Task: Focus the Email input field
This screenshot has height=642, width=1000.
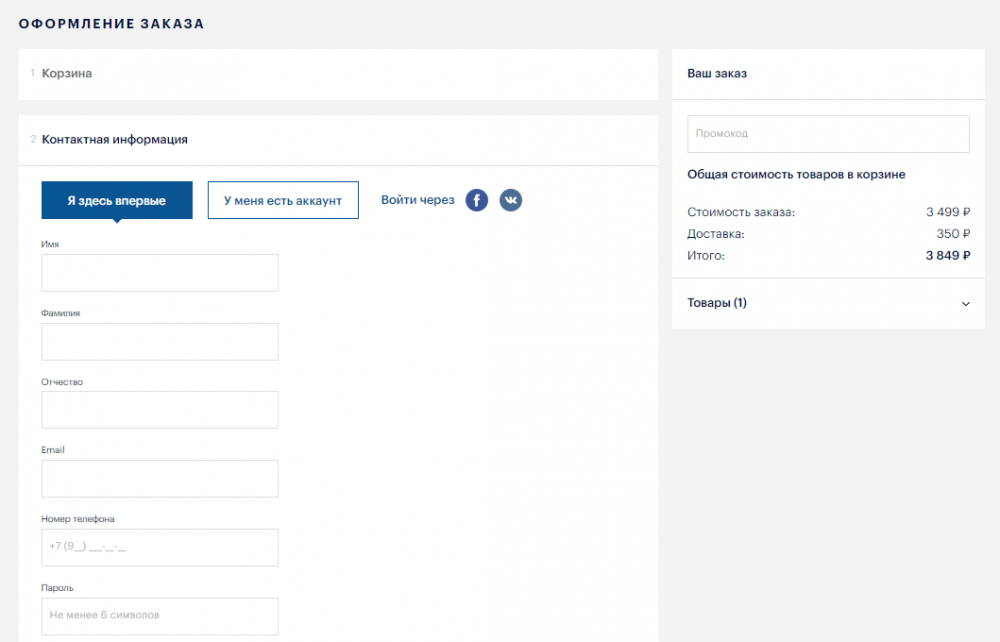Action: coord(160,479)
